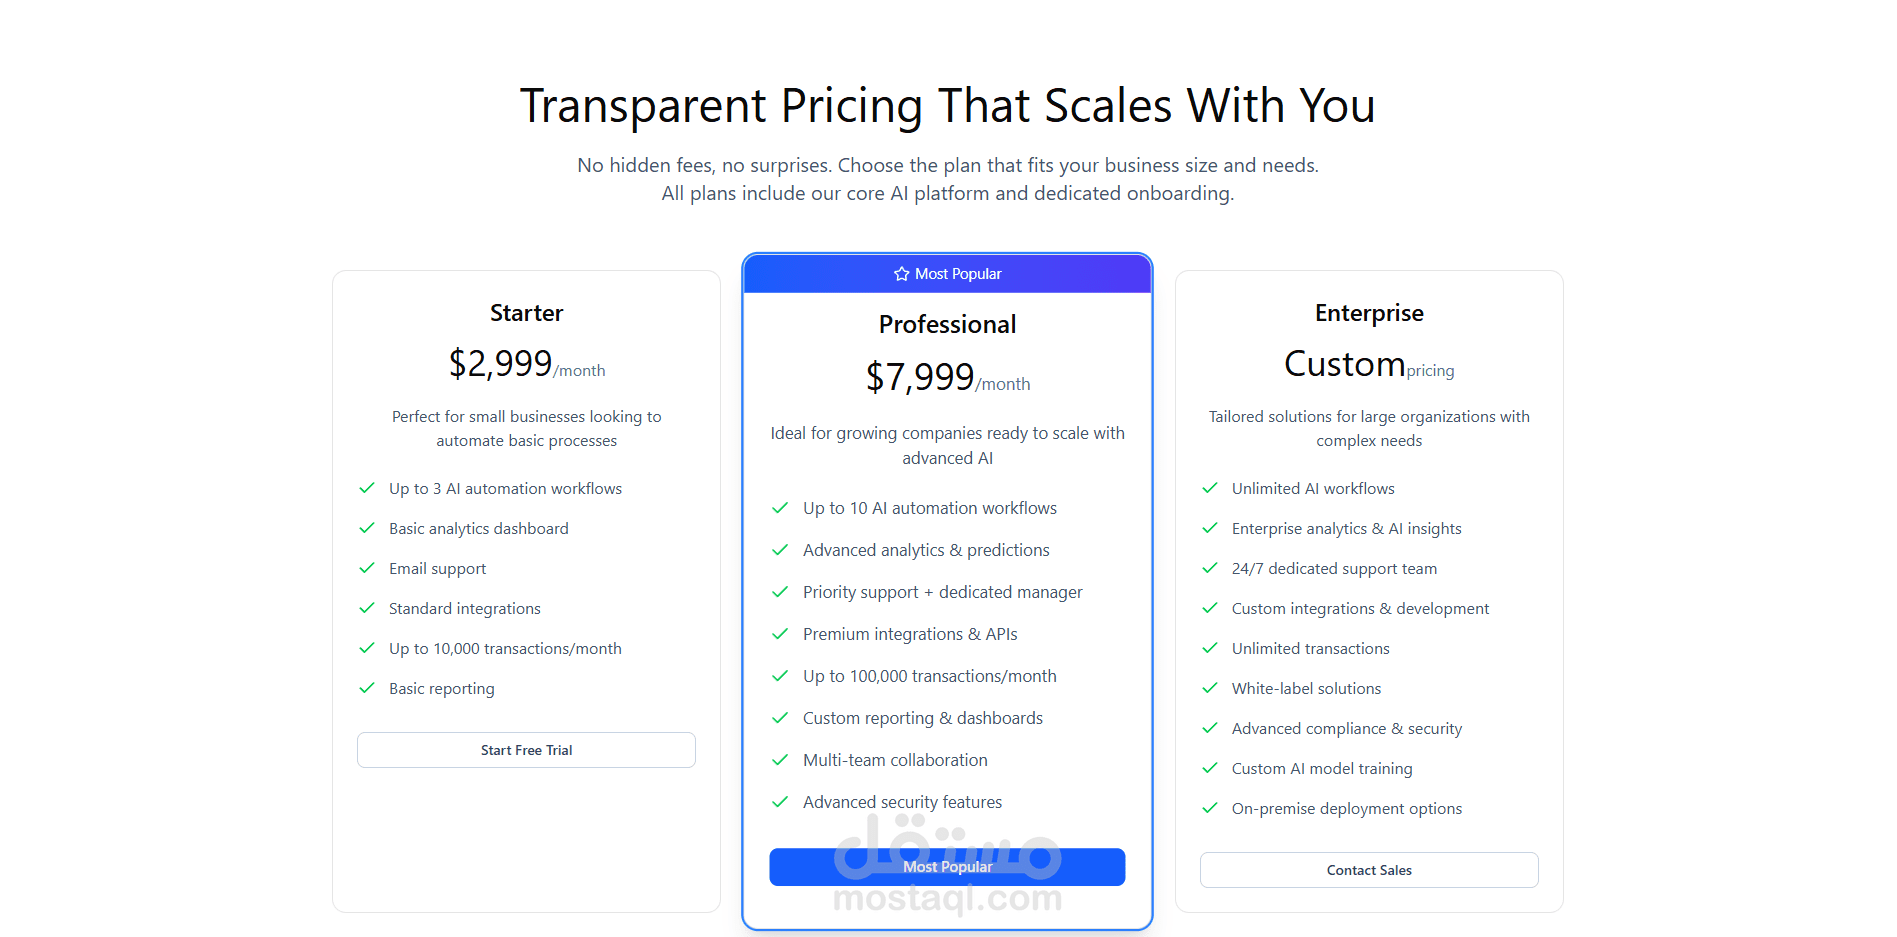Image resolution: width=1897 pixels, height=937 pixels.
Task: Click checkmark next to Email support
Action: (x=367, y=568)
